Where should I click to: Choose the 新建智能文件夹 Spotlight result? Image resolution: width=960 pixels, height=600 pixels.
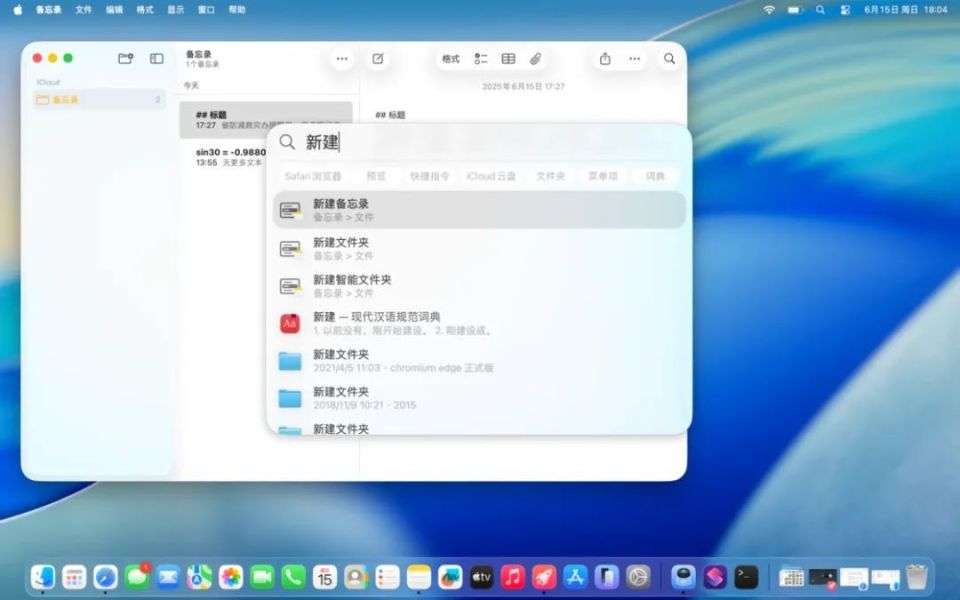tap(479, 286)
